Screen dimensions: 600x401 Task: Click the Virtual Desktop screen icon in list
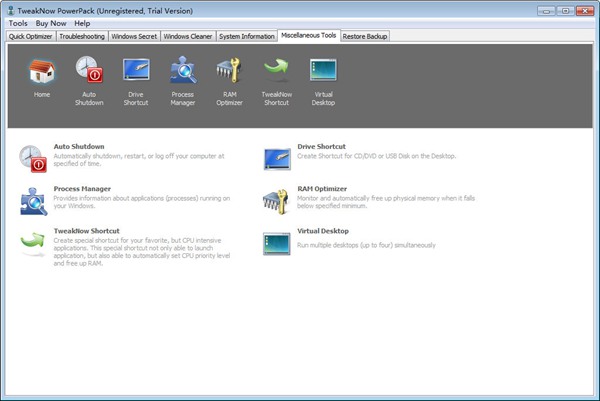point(277,243)
